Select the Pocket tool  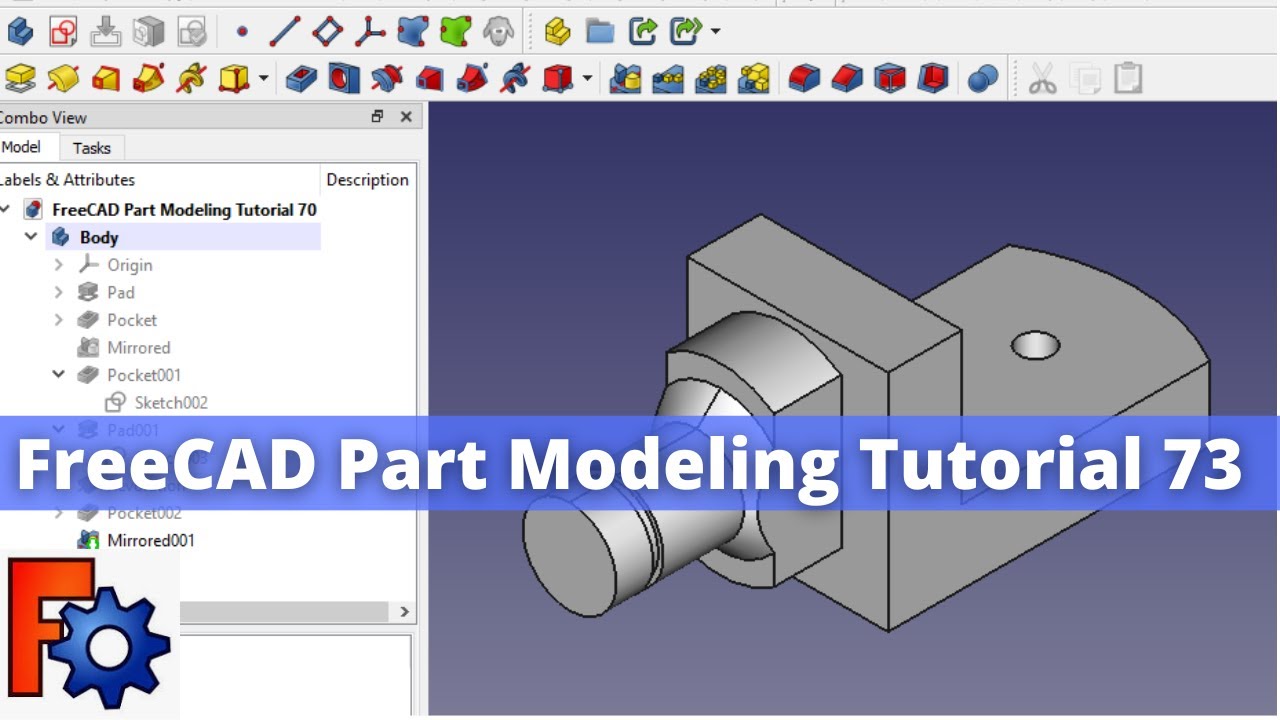pyautogui.click(x=301, y=78)
